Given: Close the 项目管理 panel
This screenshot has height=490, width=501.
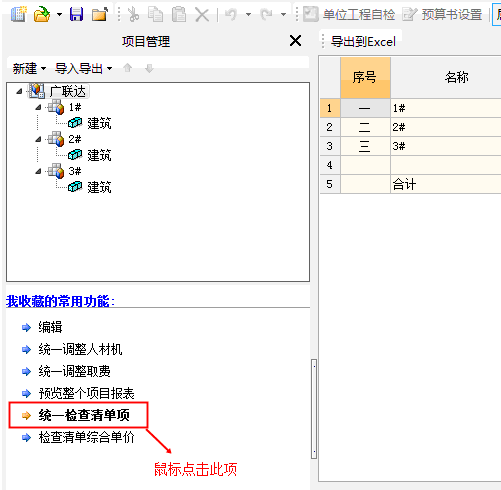Looking at the screenshot, I should click(x=295, y=41).
